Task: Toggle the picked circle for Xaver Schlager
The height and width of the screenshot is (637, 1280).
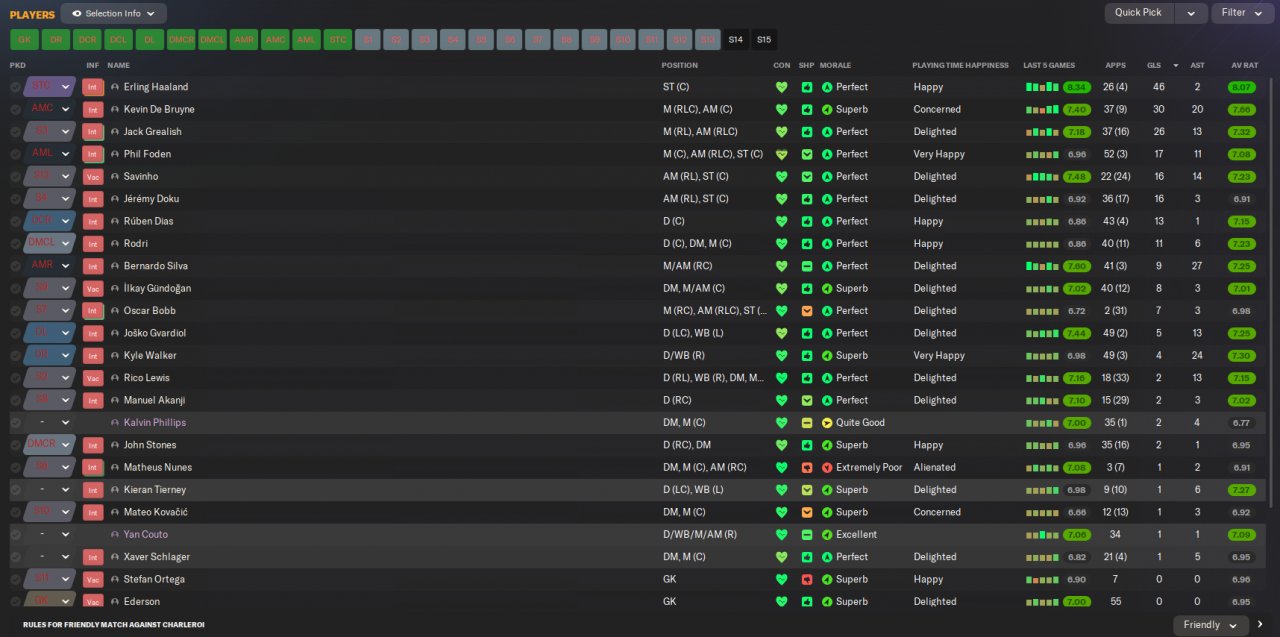Action: tap(16, 557)
